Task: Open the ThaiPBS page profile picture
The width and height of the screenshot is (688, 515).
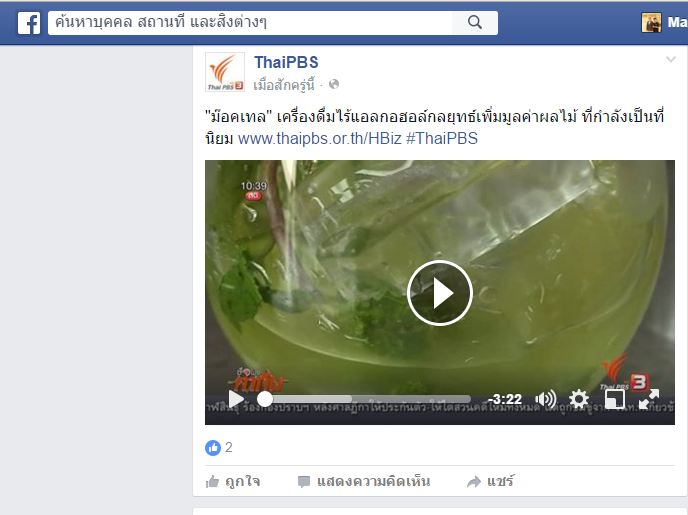Action: point(225,72)
